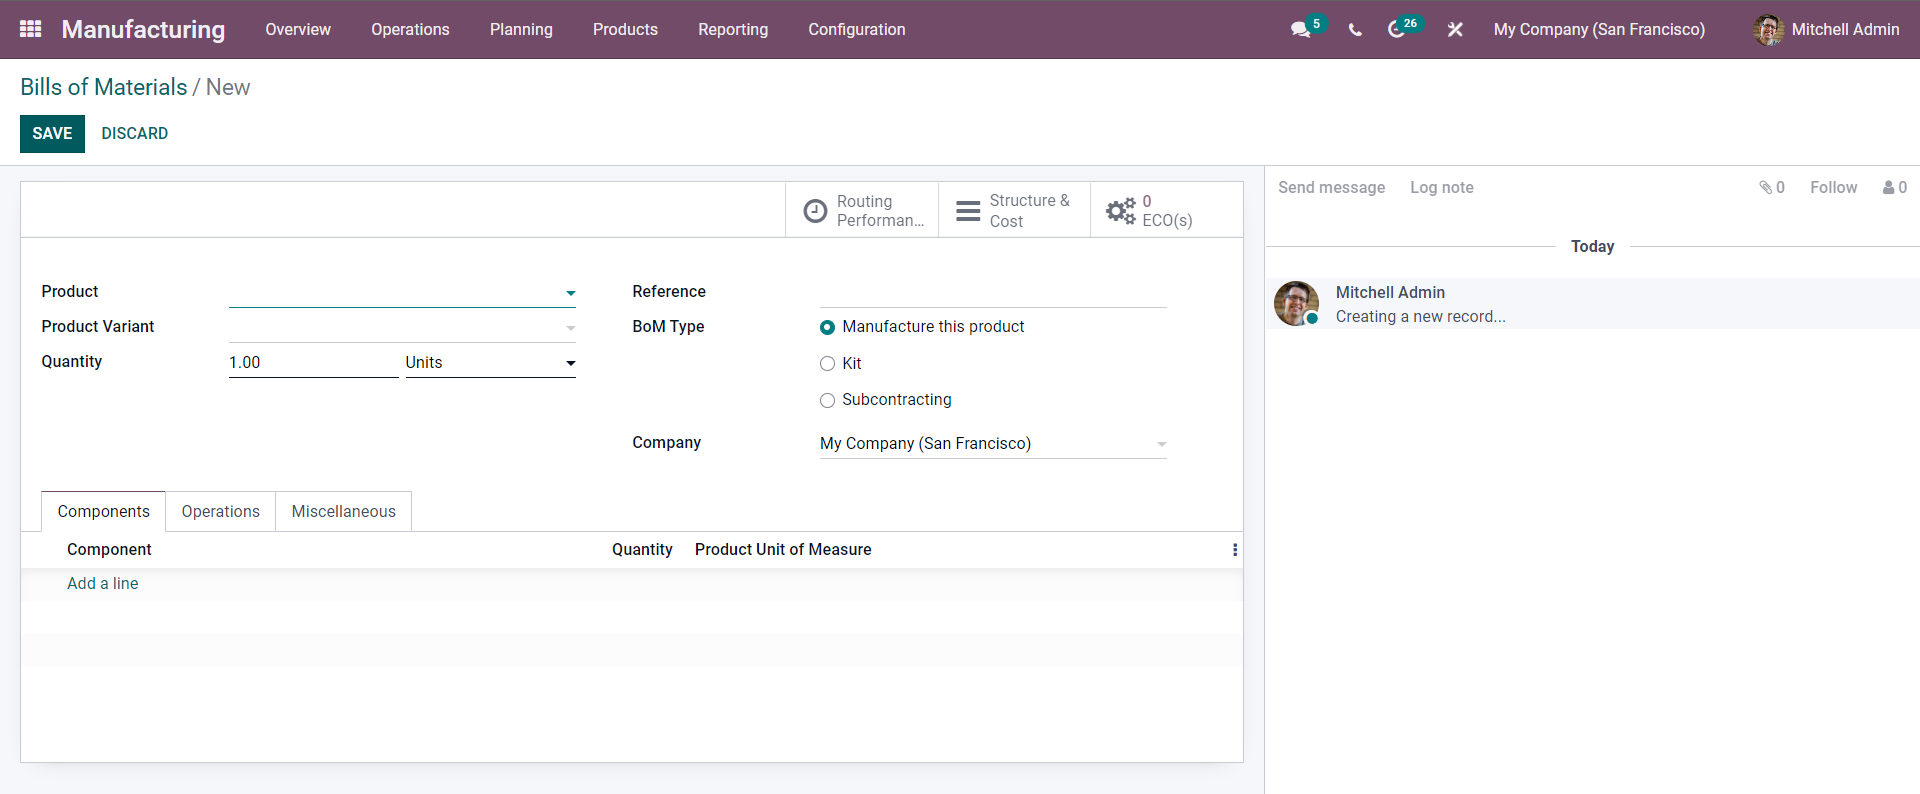
Task: Click Mitchell Admin name in chatter message
Action: point(1390,292)
